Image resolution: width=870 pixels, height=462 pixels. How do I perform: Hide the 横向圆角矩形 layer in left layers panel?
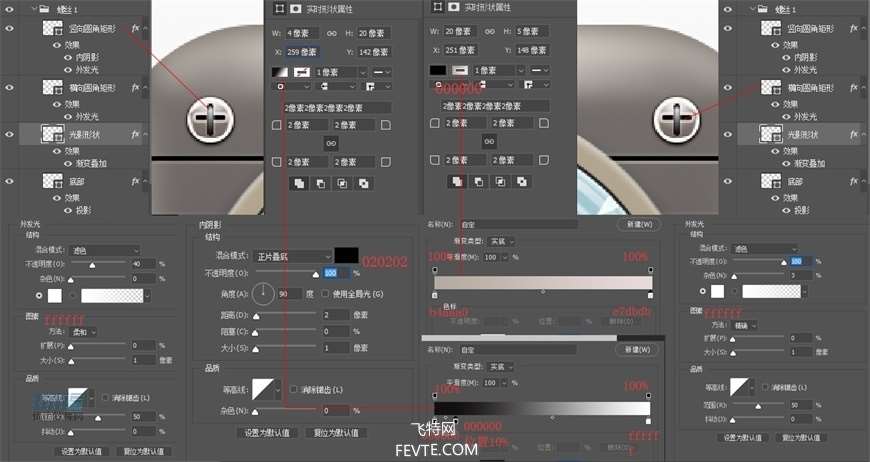10,87
